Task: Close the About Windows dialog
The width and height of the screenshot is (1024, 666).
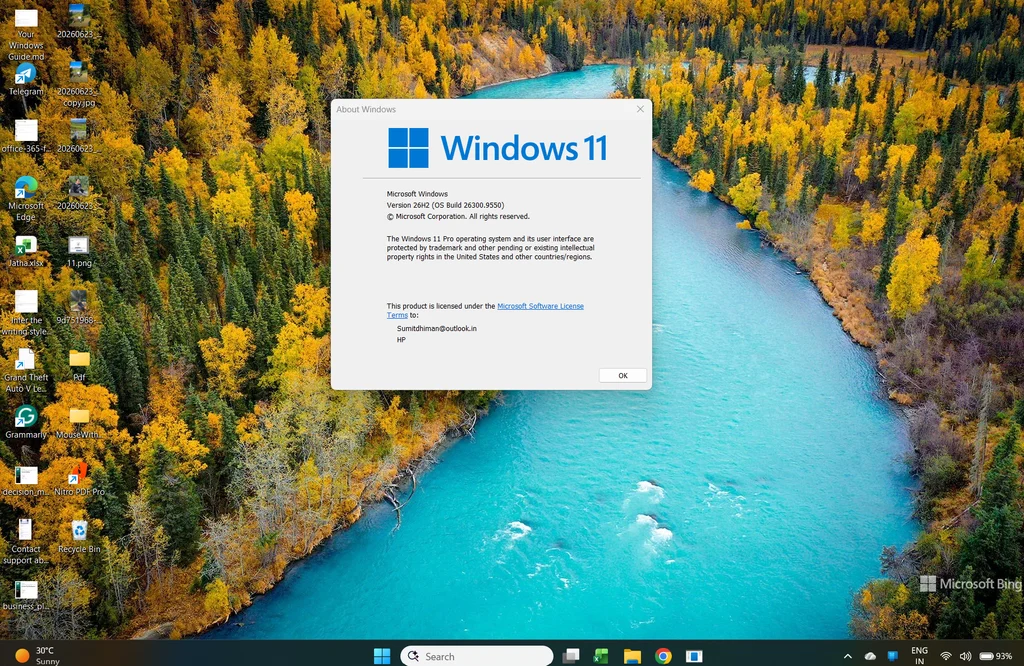Action: [640, 109]
